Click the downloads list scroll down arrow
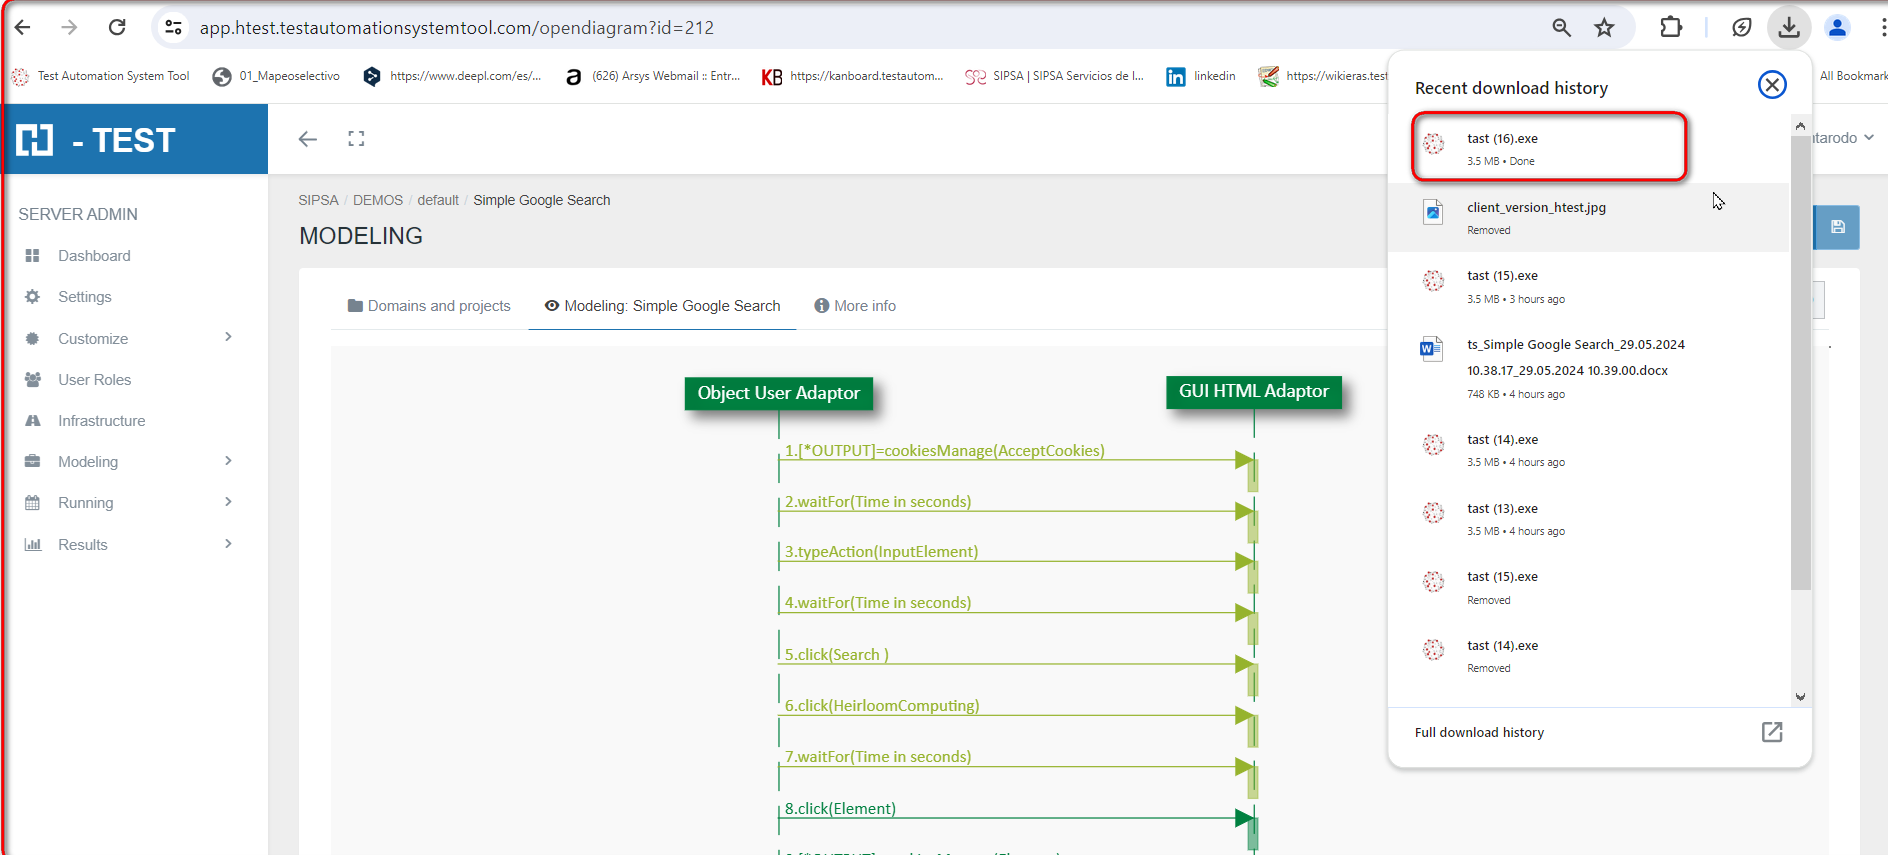The image size is (1888, 855). click(1800, 697)
